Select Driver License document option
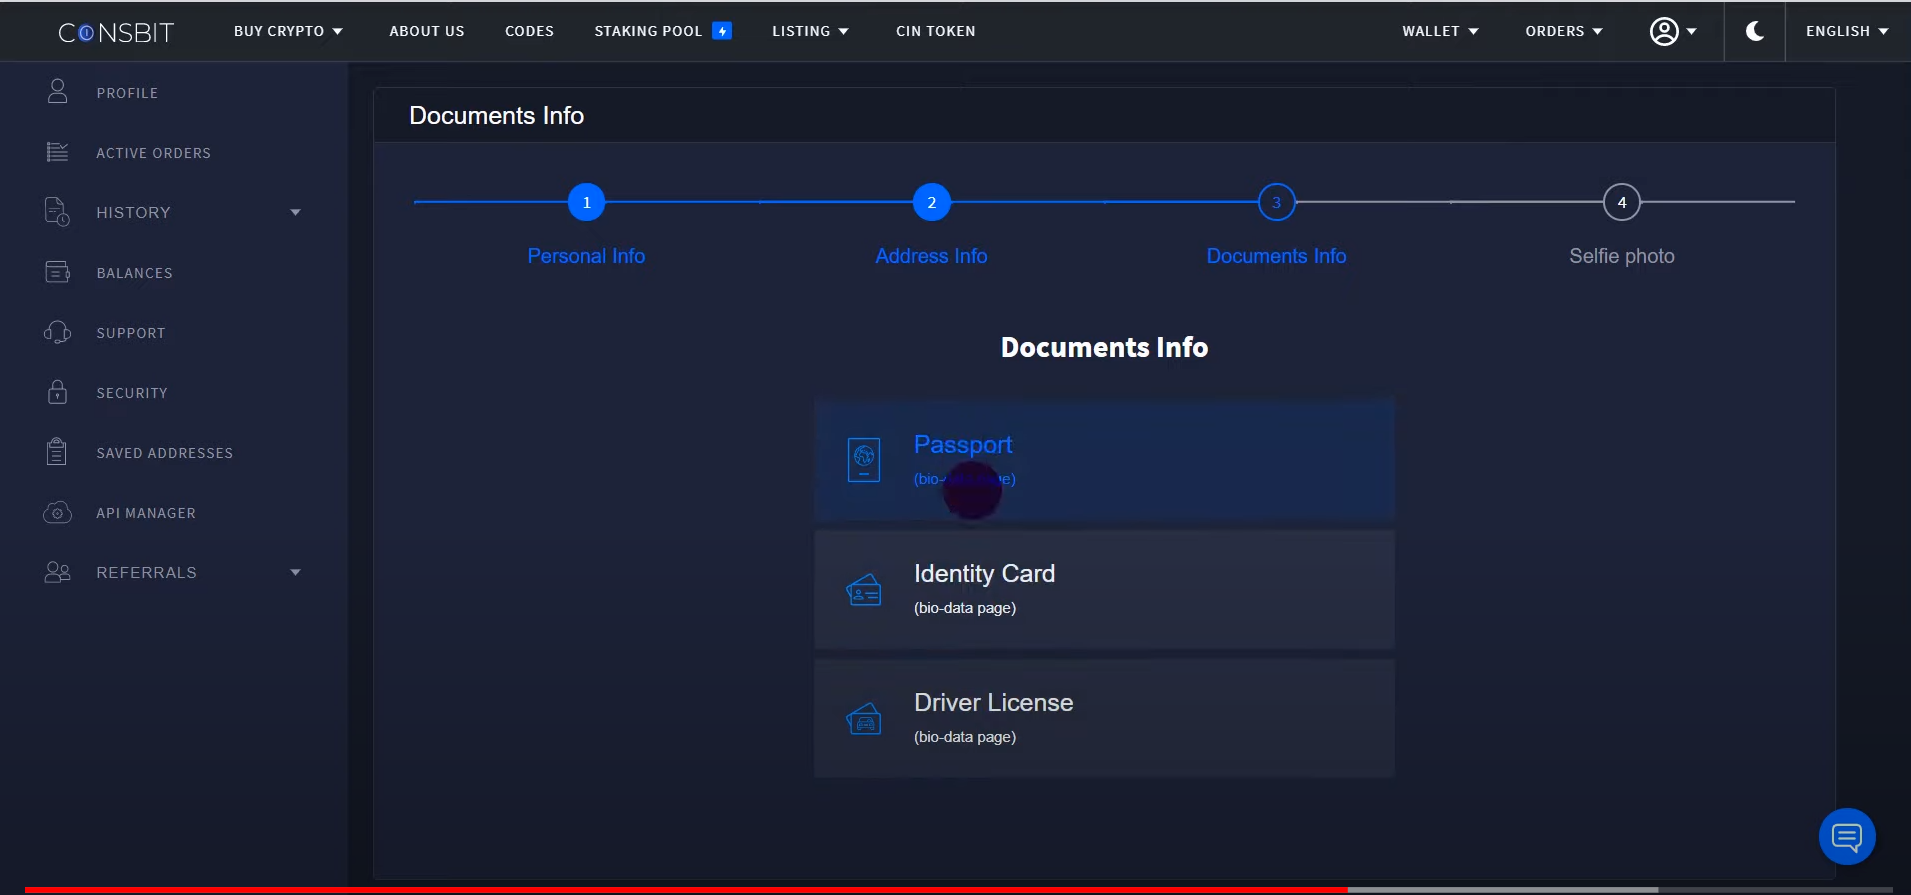 click(x=1104, y=718)
